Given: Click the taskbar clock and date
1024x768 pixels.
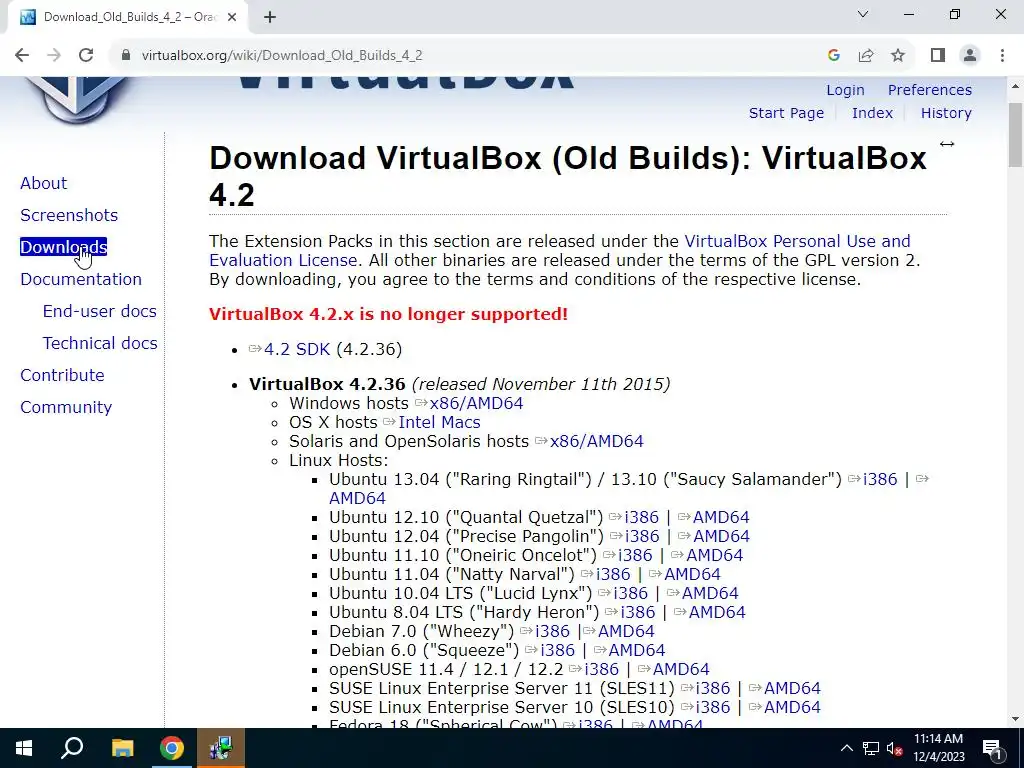Looking at the screenshot, I should pyautogui.click(x=938, y=748).
